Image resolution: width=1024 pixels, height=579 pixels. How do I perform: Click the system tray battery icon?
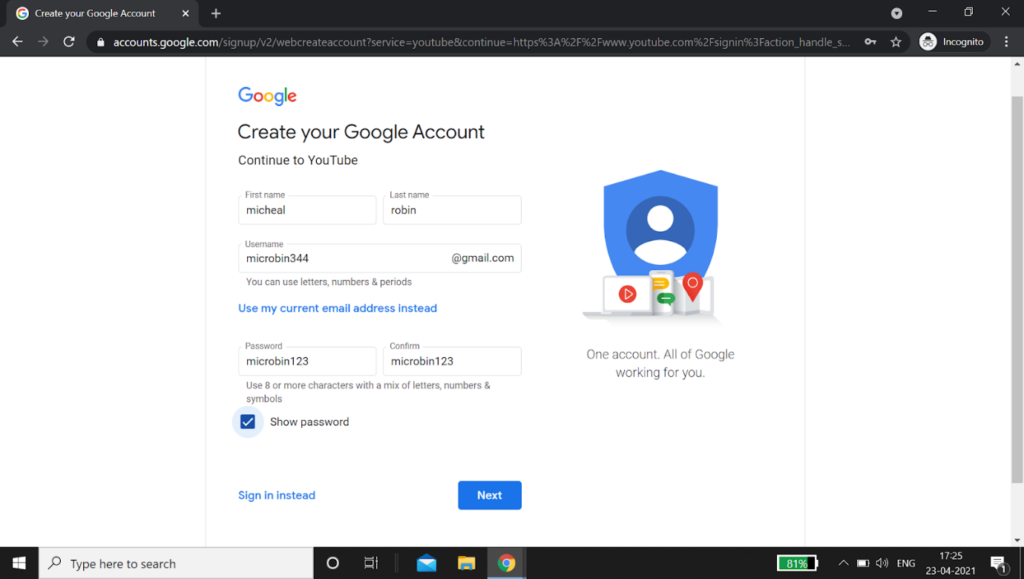[x=863, y=563]
